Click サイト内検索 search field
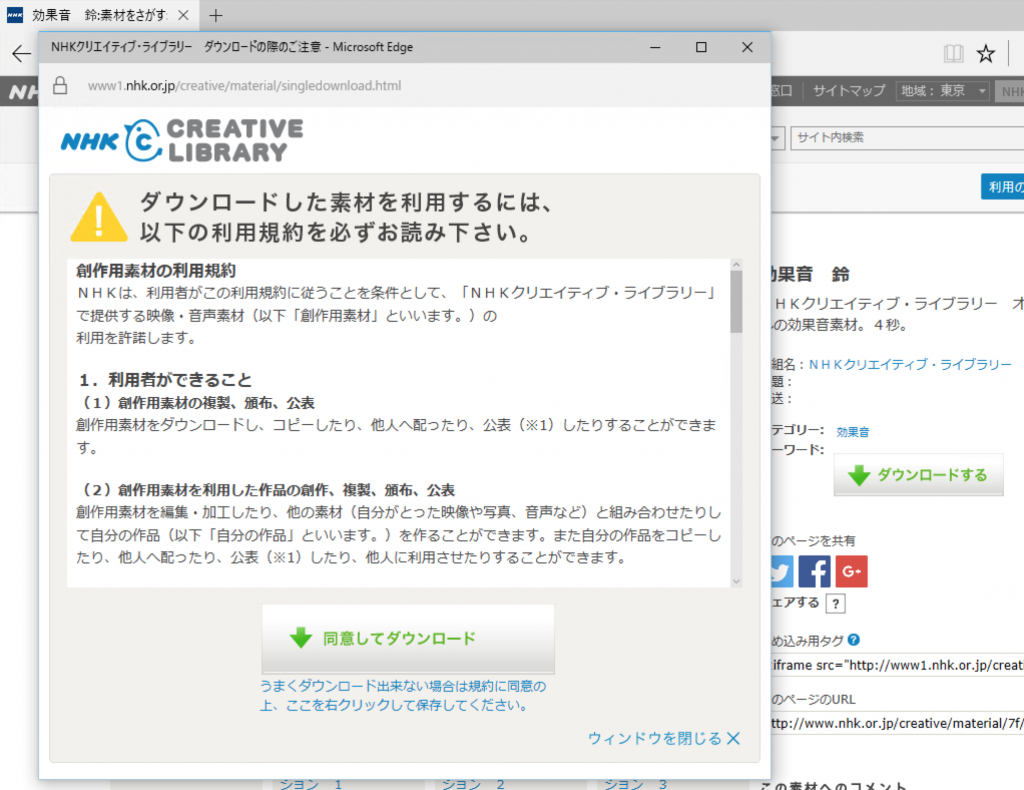The image size is (1024, 790). [x=907, y=138]
